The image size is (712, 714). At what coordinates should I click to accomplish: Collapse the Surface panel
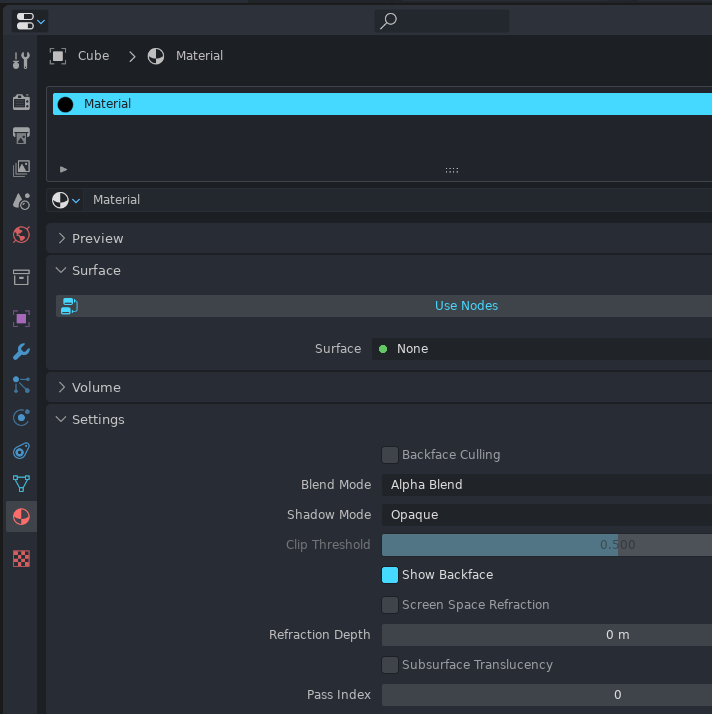coord(379,270)
